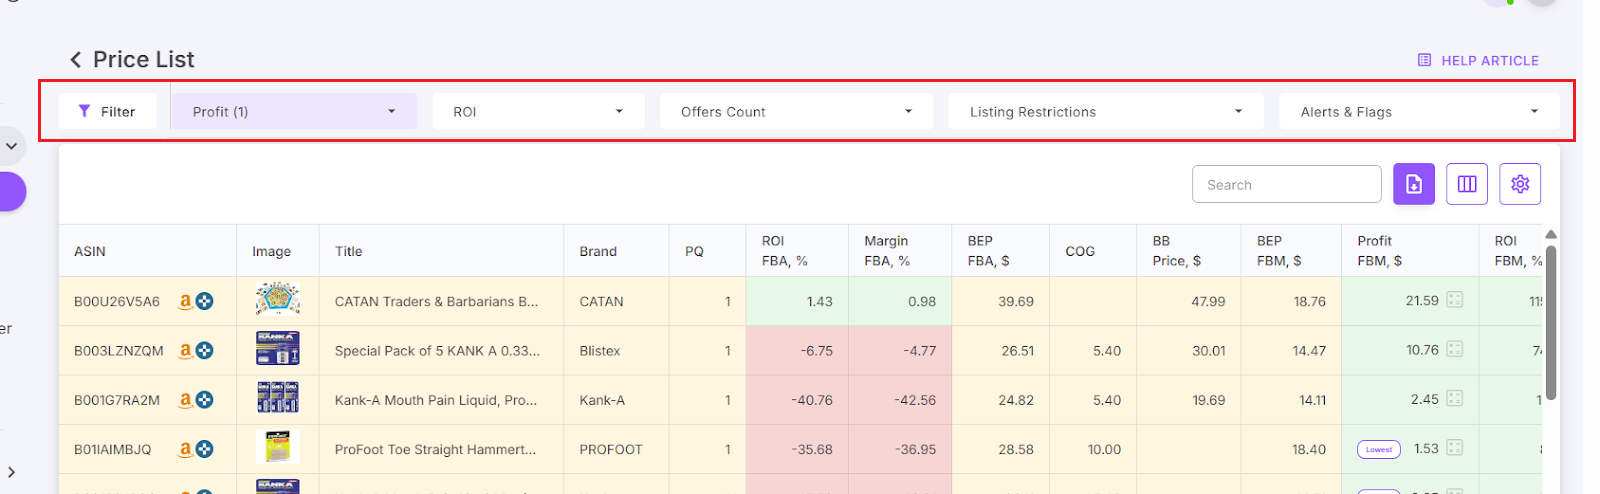Image resolution: width=1600 pixels, height=494 pixels.
Task: Open the HELP ARTICLE link
Action: (x=1478, y=61)
